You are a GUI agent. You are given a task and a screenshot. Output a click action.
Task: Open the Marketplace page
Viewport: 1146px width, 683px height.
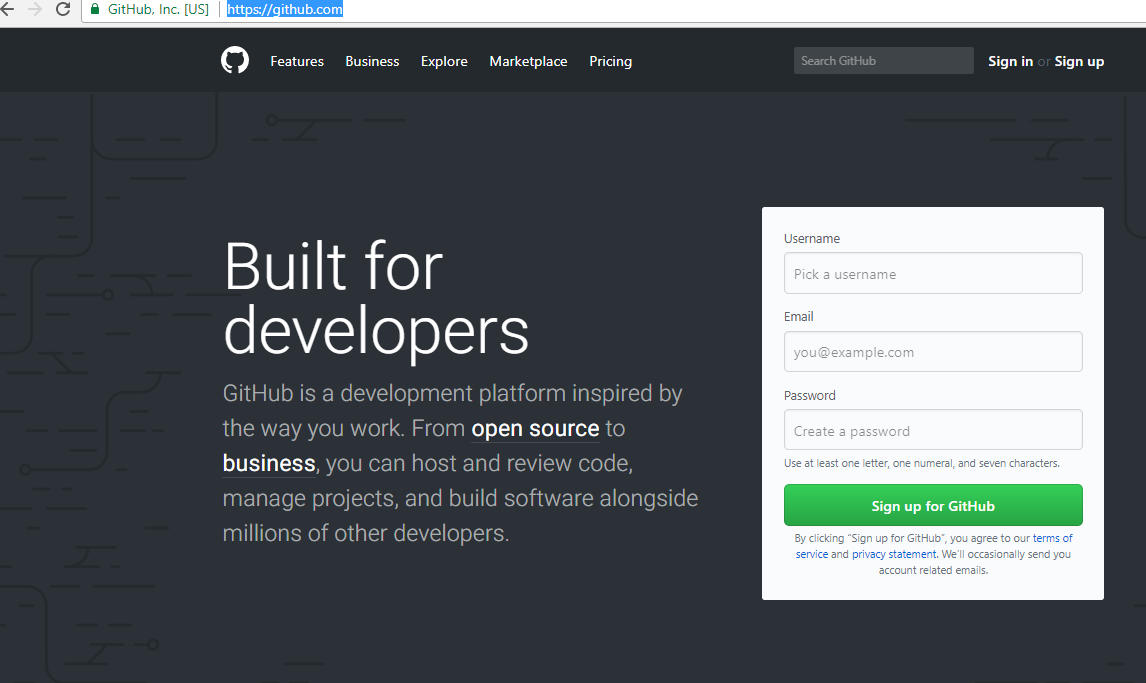[528, 61]
